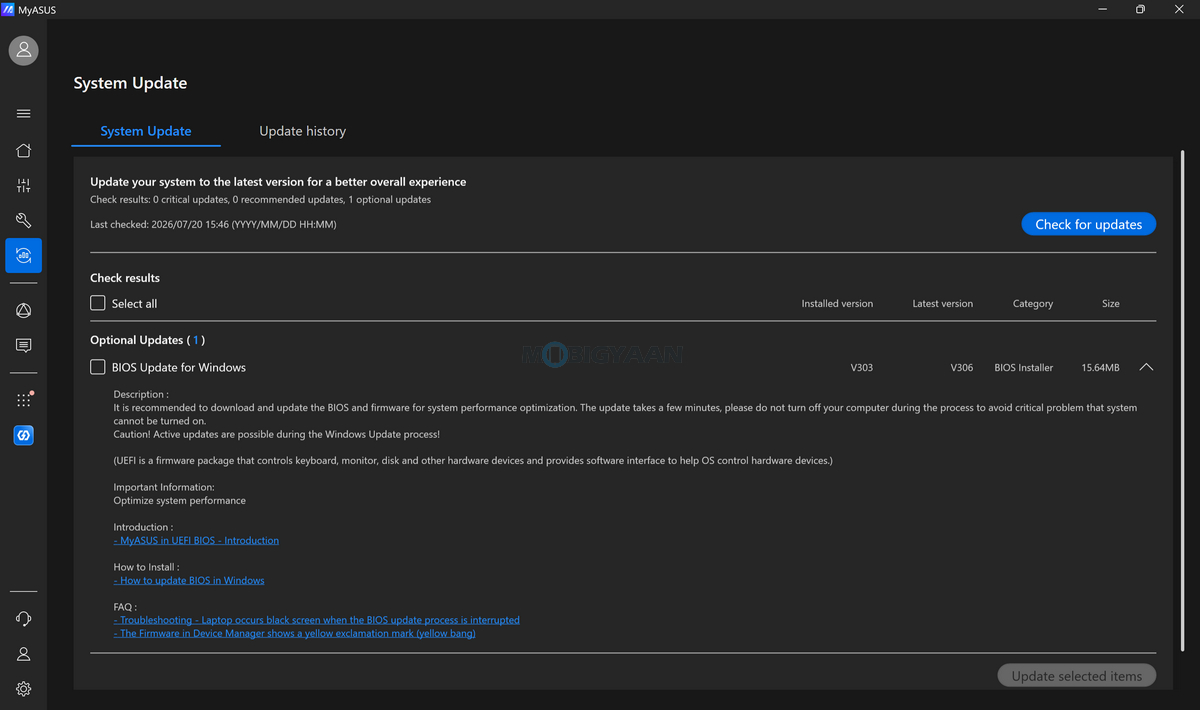The image size is (1200, 710).
Task: Open customer support headset icon
Action: [24, 619]
